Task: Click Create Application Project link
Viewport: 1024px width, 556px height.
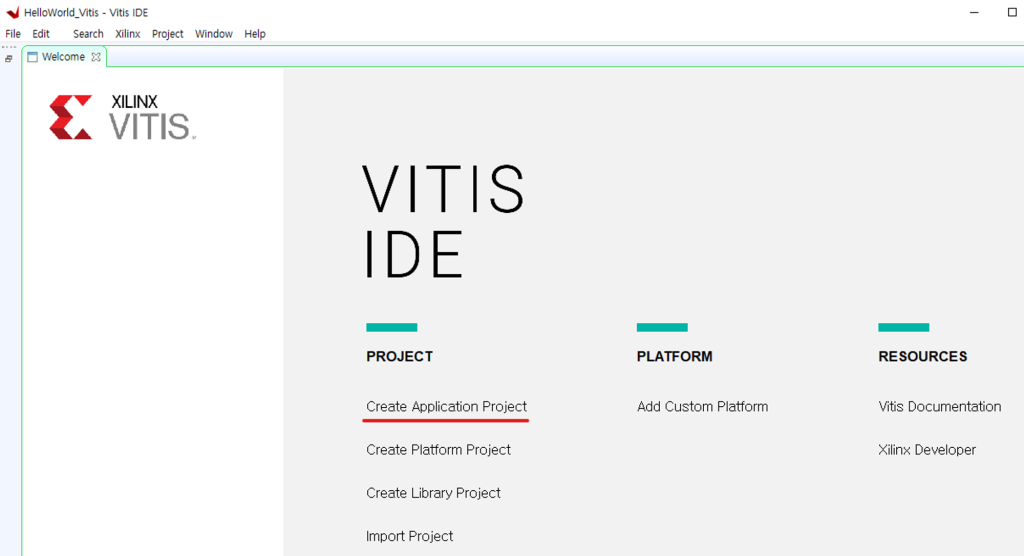Action: point(446,406)
